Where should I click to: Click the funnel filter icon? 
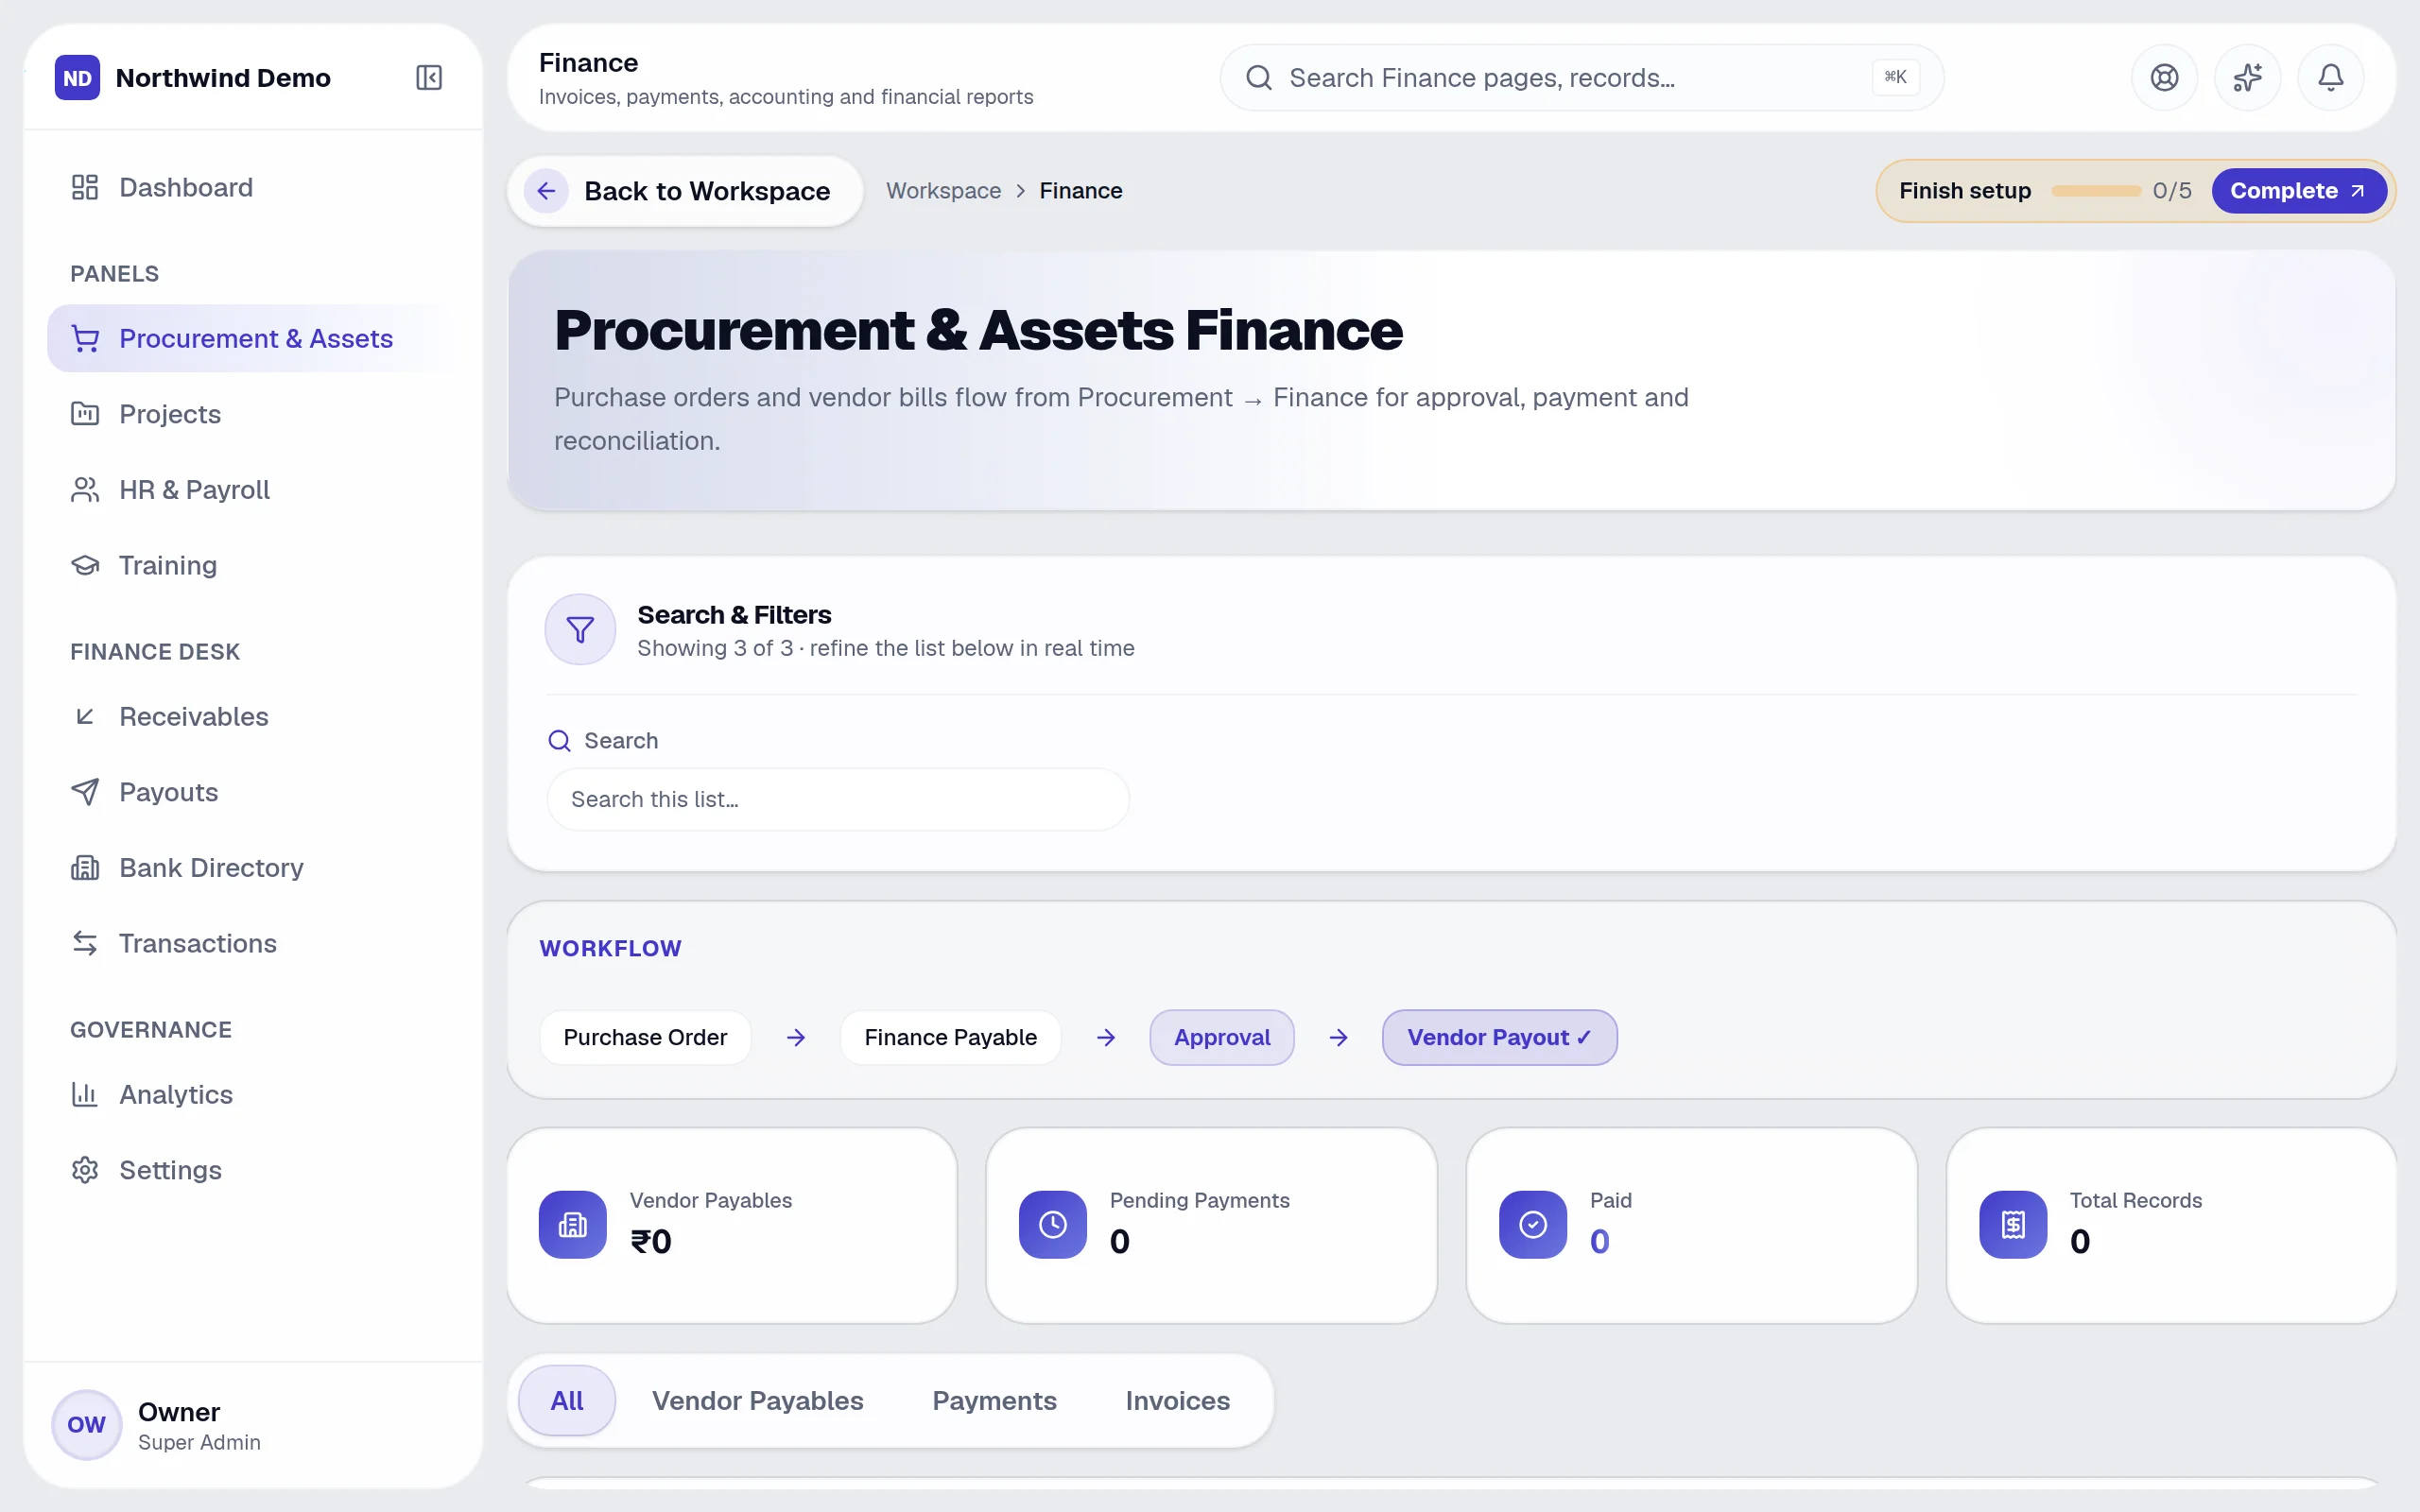[x=580, y=629]
